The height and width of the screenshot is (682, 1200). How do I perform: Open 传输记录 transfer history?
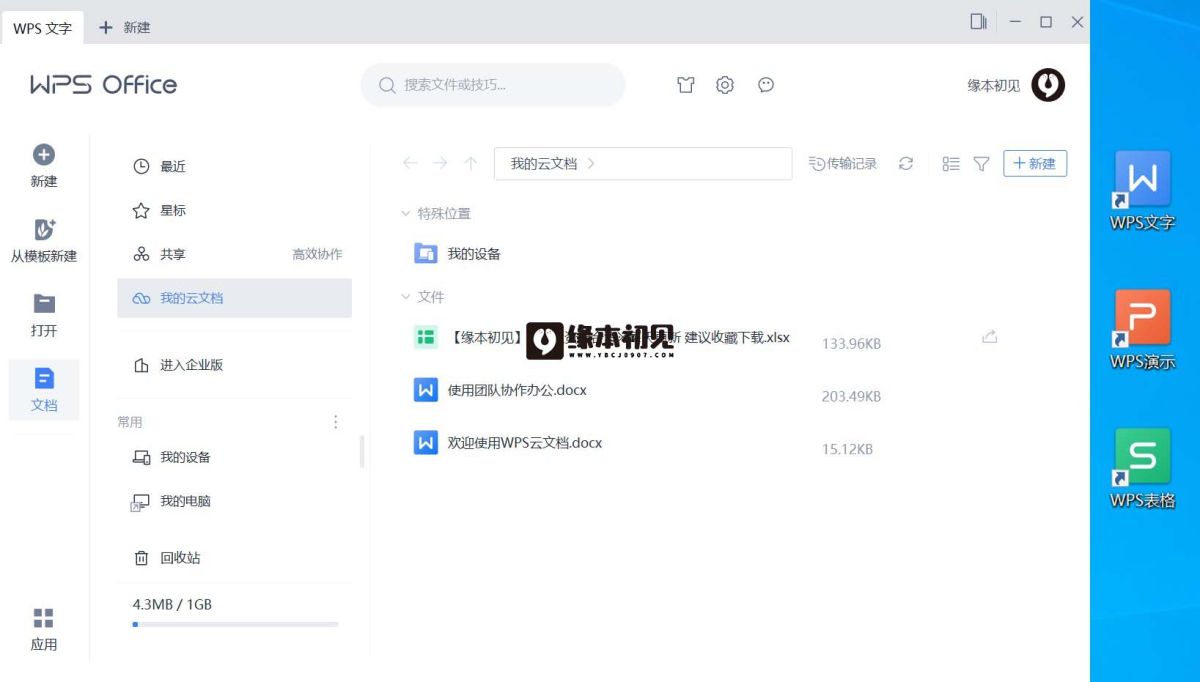click(843, 163)
